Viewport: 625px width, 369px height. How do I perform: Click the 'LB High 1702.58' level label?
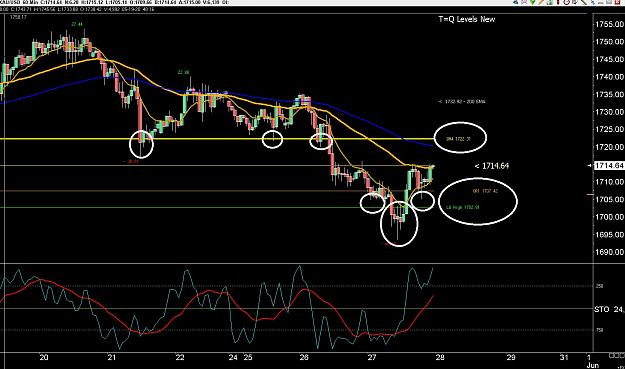tap(462, 207)
